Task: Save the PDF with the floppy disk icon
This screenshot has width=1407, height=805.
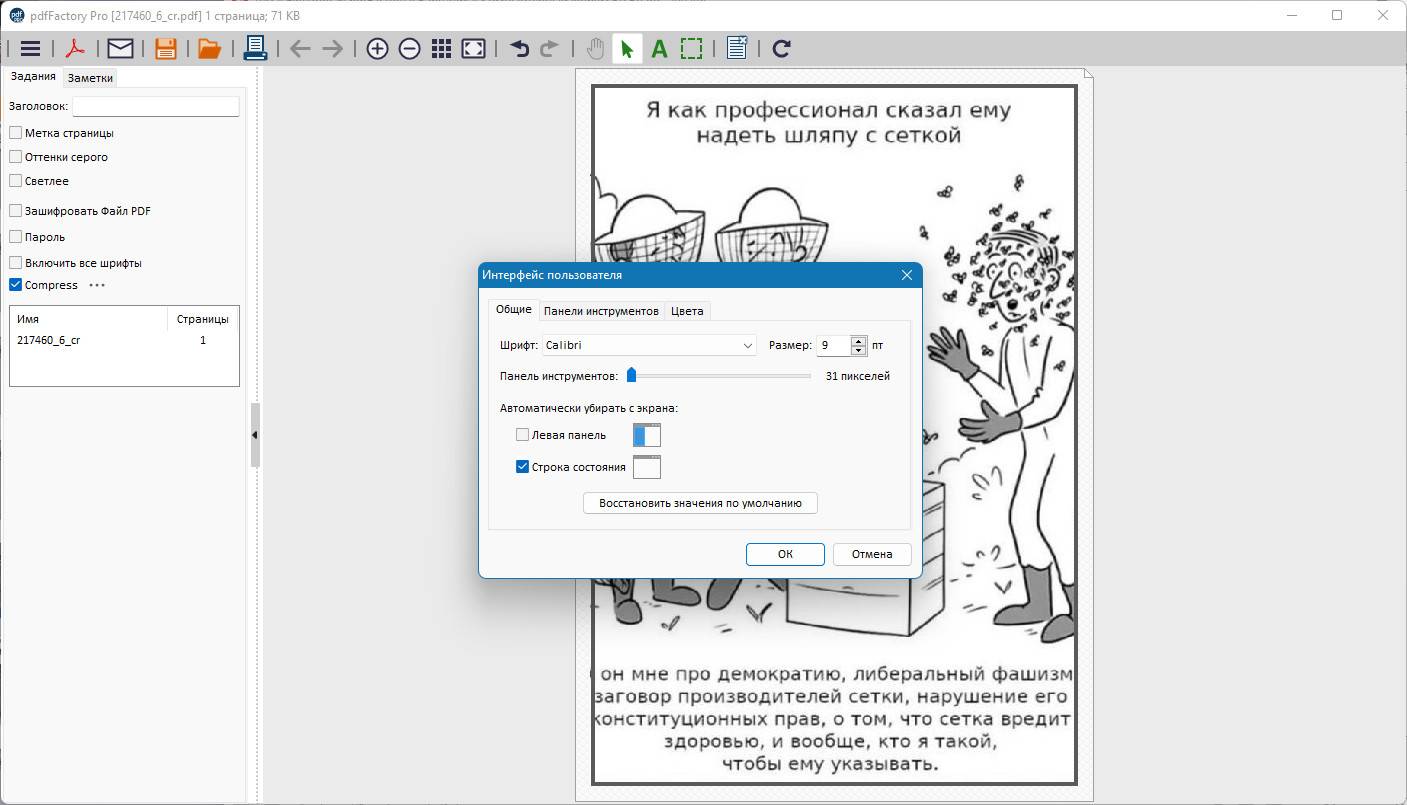Action: click(165, 49)
